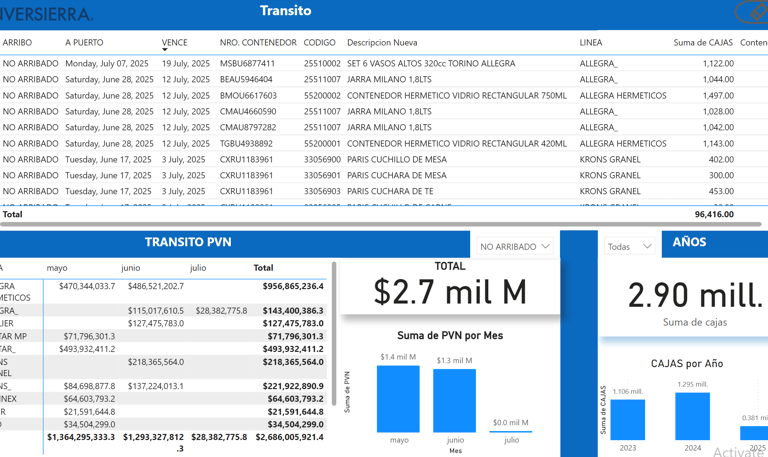Select container CMAU8797282

click(248, 127)
